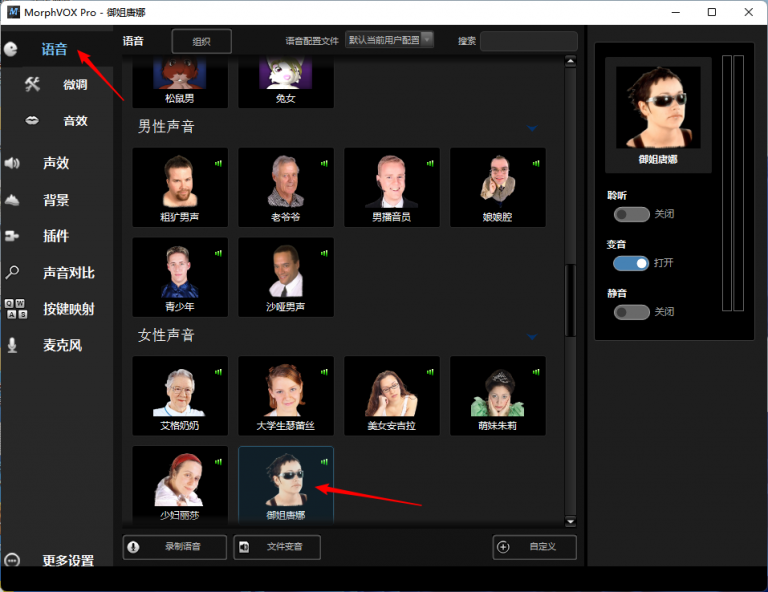768x592 pixels.
Task: Choose the 御姐唐娜 voice in list
Action: point(286,485)
